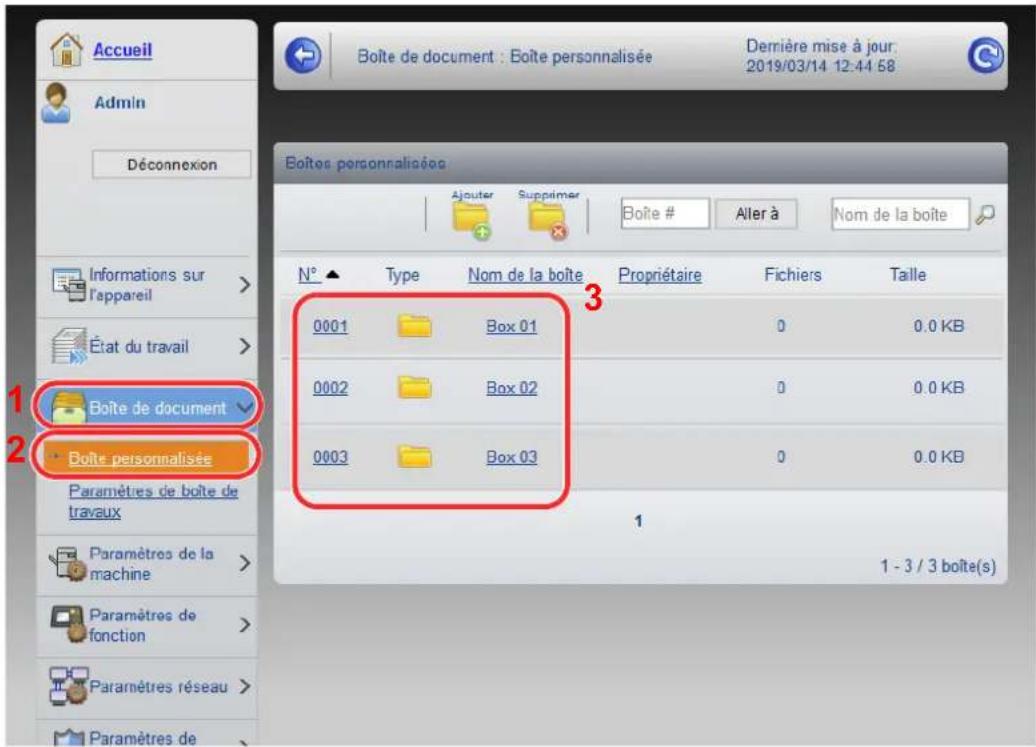Click the Ajouter add-folder icon
The width and height of the screenshot is (1036, 747).
tap(472, 217)
